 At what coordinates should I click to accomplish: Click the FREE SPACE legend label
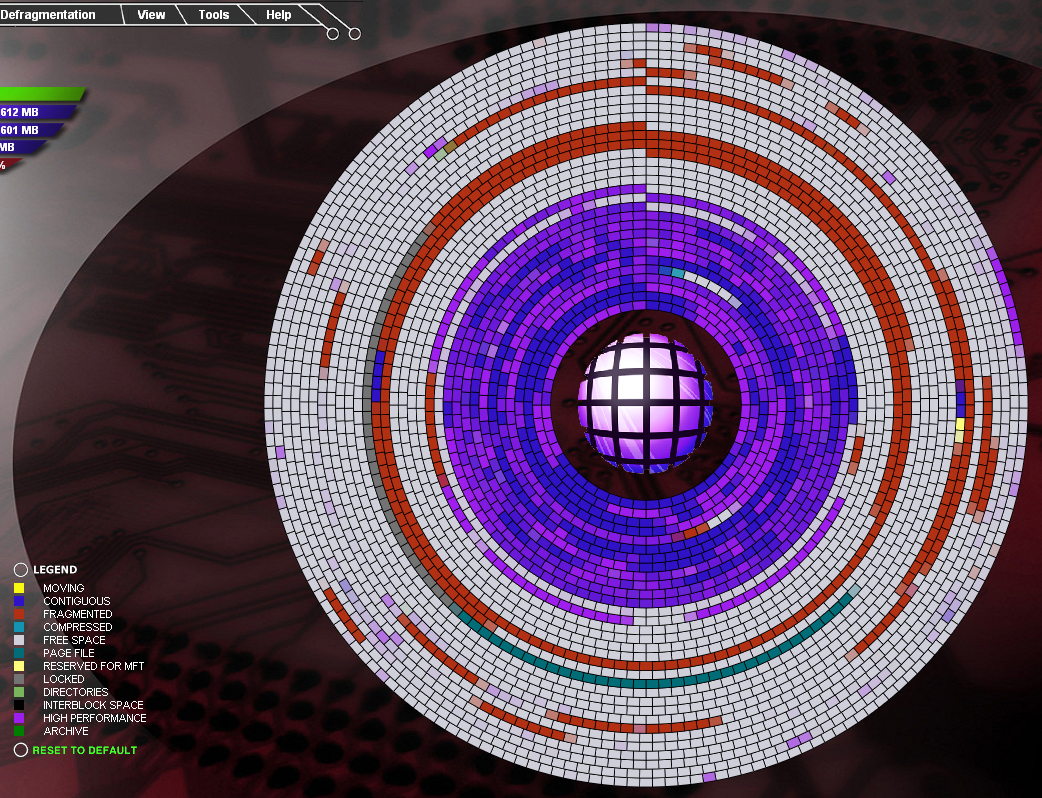click(74, 640)
